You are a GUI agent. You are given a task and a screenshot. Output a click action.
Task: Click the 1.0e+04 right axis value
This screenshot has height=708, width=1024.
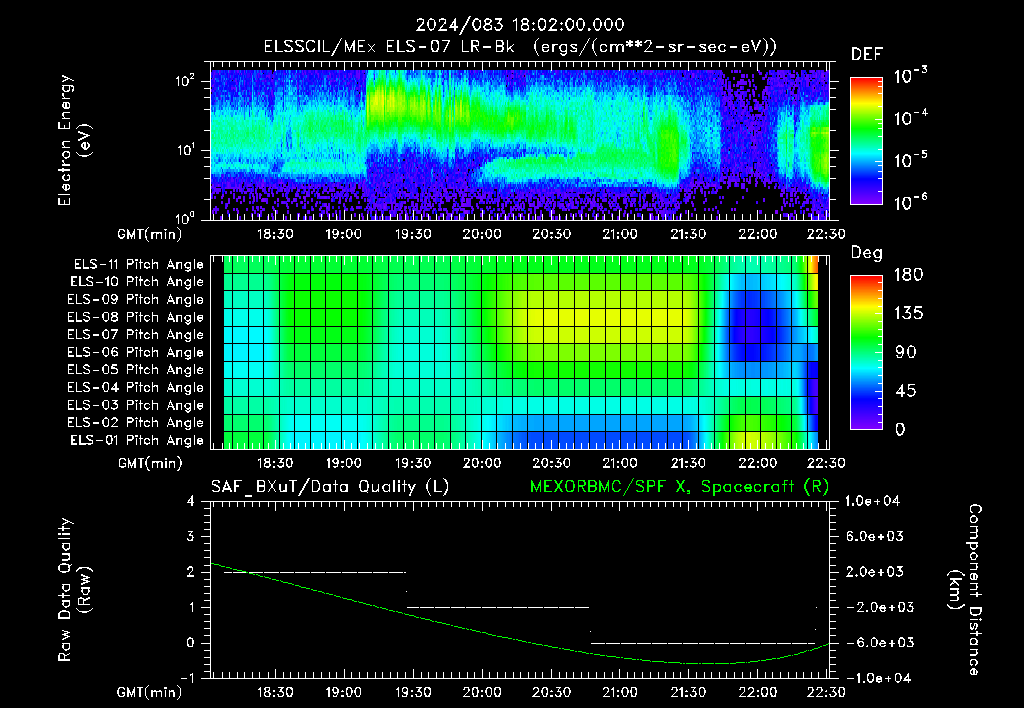click(873, 501)
